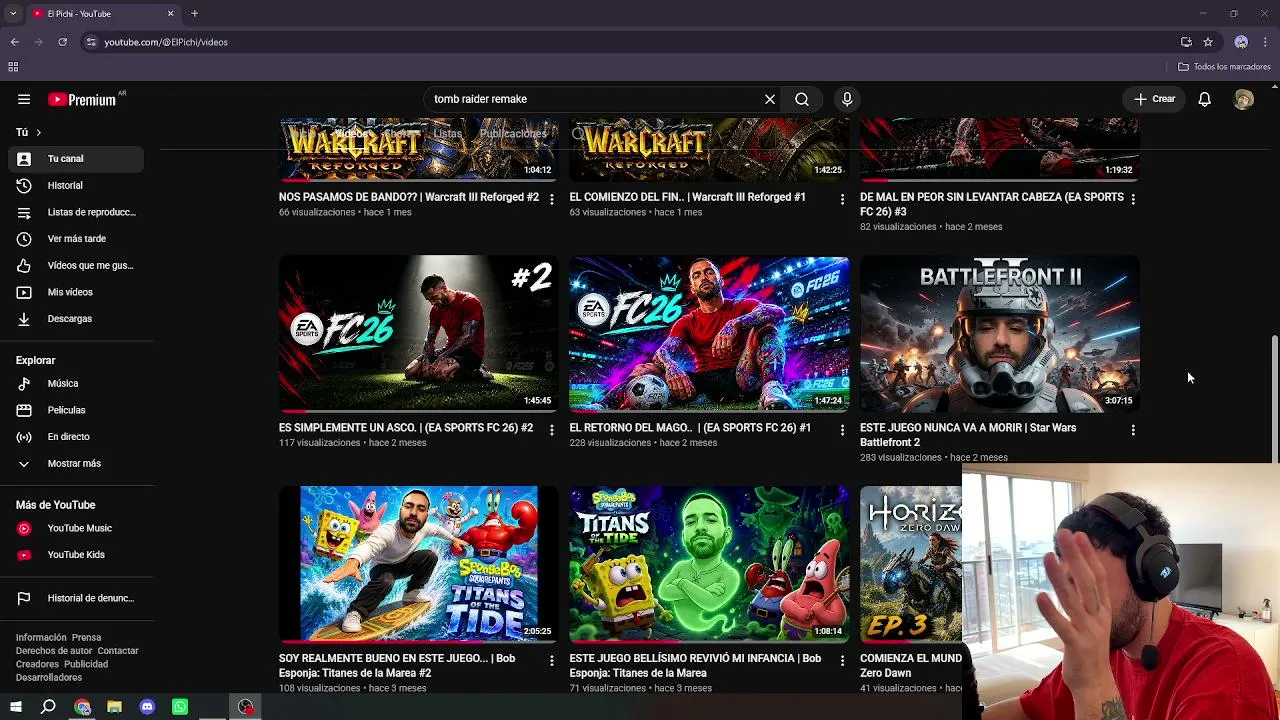Expand Mostrar más in the sidebar
Screen dimensions: 1280x720
(x=76, y=464)
